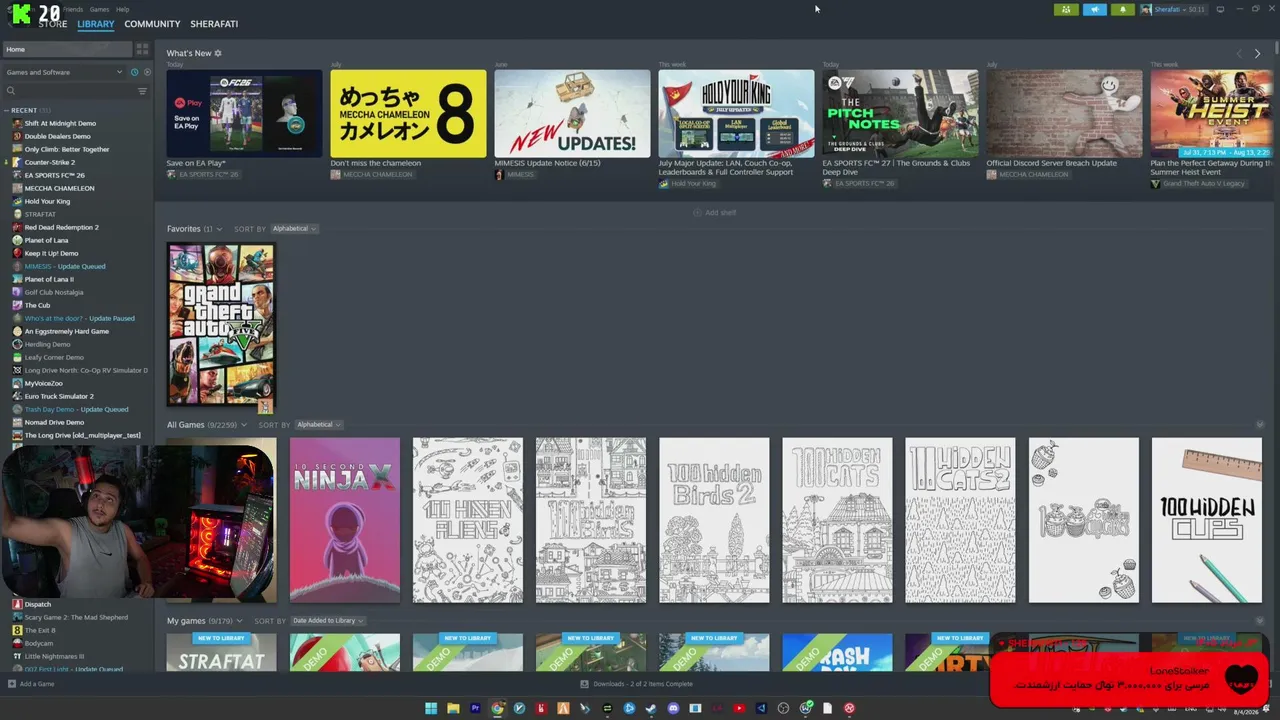Change Favorites sort from Alphabetical
This screenshot has height=720, width=1280.
[294, 229]
